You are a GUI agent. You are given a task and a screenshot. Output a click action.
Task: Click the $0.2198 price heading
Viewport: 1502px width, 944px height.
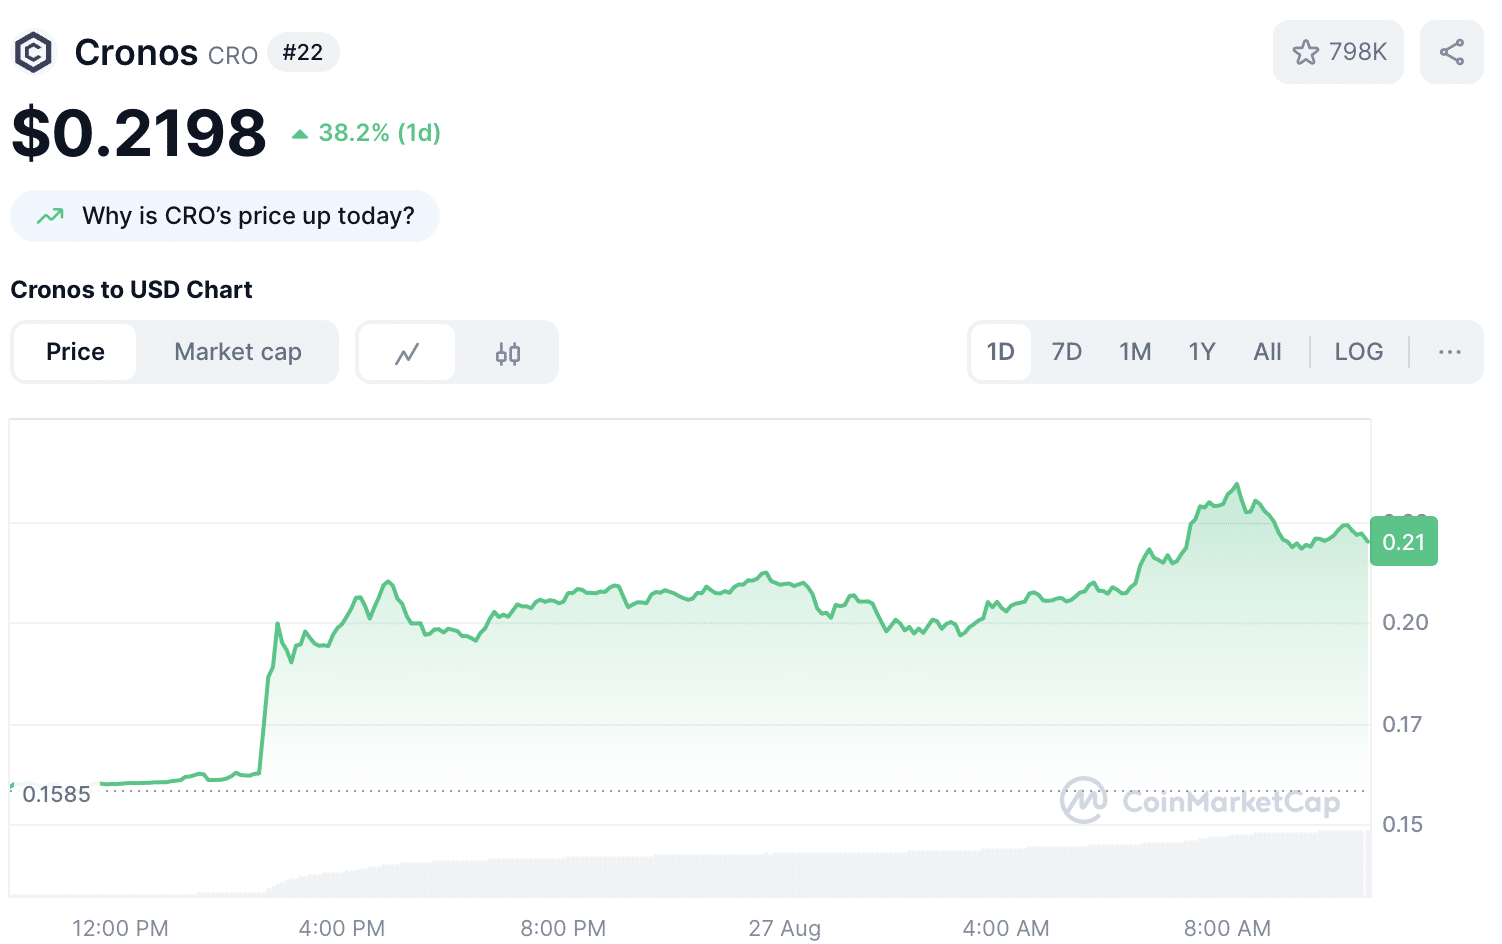pos(138,131)
